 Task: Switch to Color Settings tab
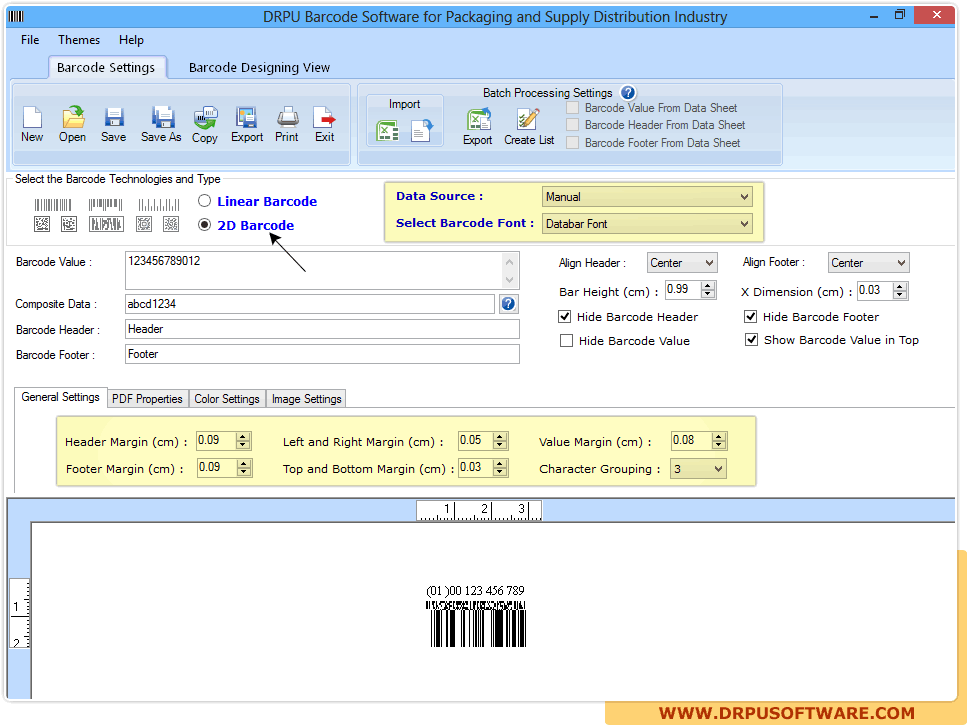click(x=227, y=399)
